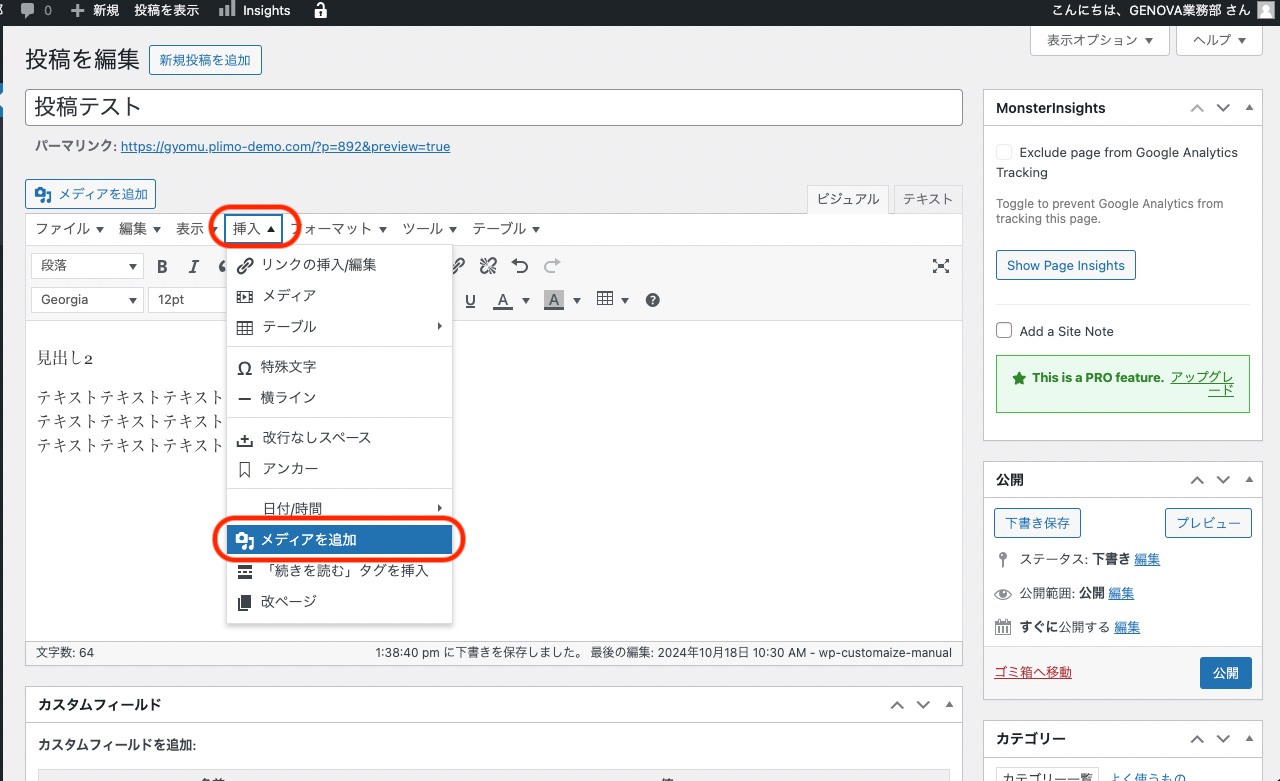Click the Bold formatting icon

163,266
